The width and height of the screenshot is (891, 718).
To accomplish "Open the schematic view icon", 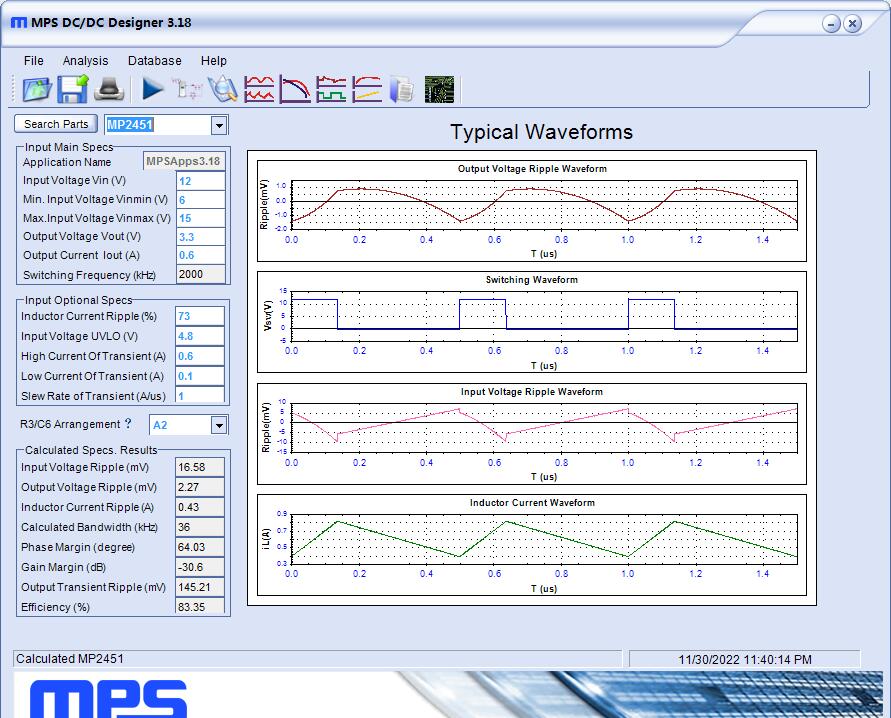I will point(188,88).
